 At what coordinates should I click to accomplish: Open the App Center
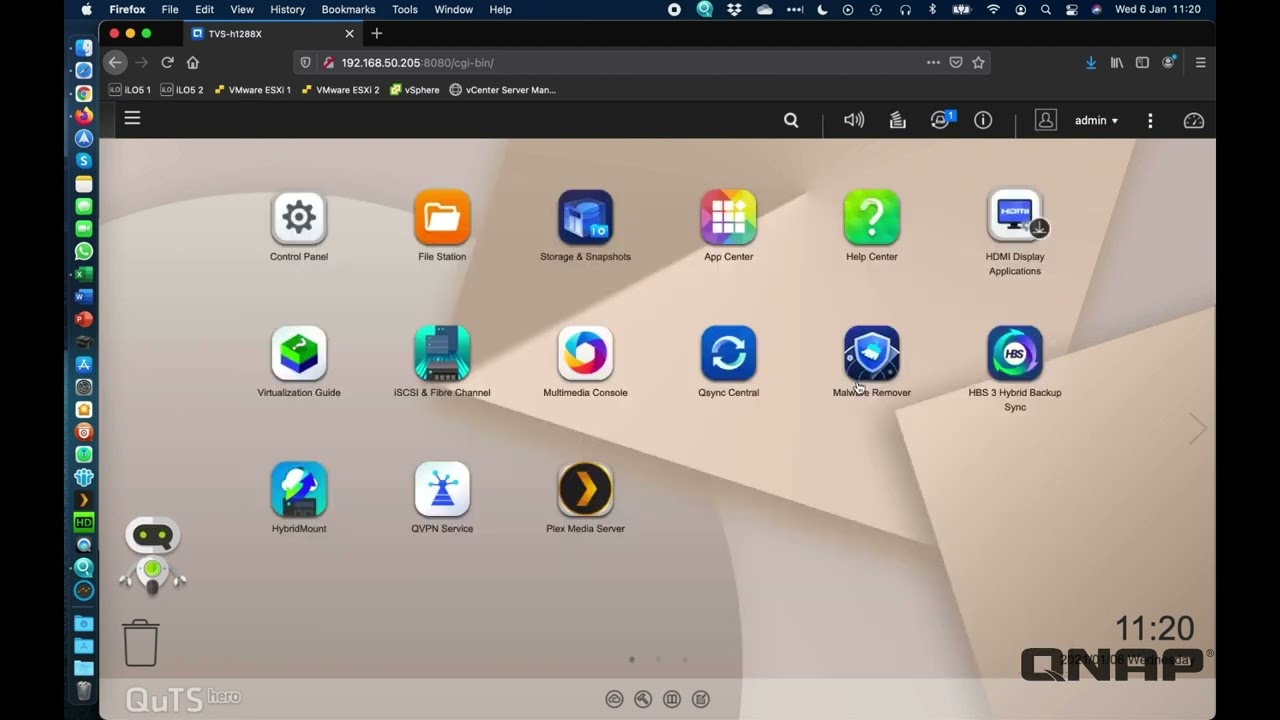[x=728, y=217]
